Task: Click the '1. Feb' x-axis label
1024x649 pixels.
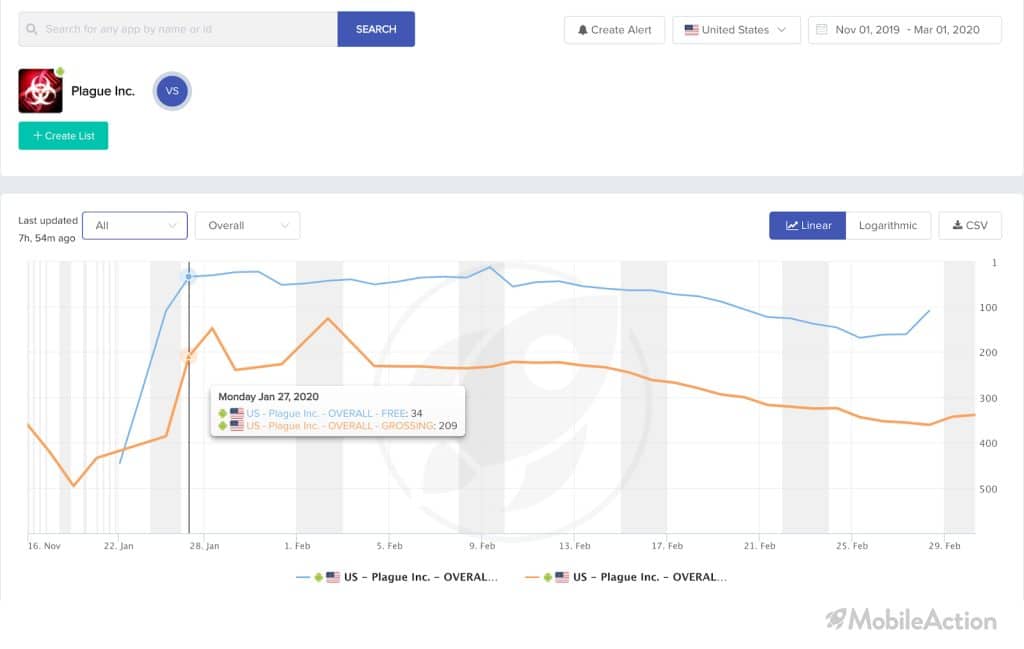Action: (x=297, y=546)
